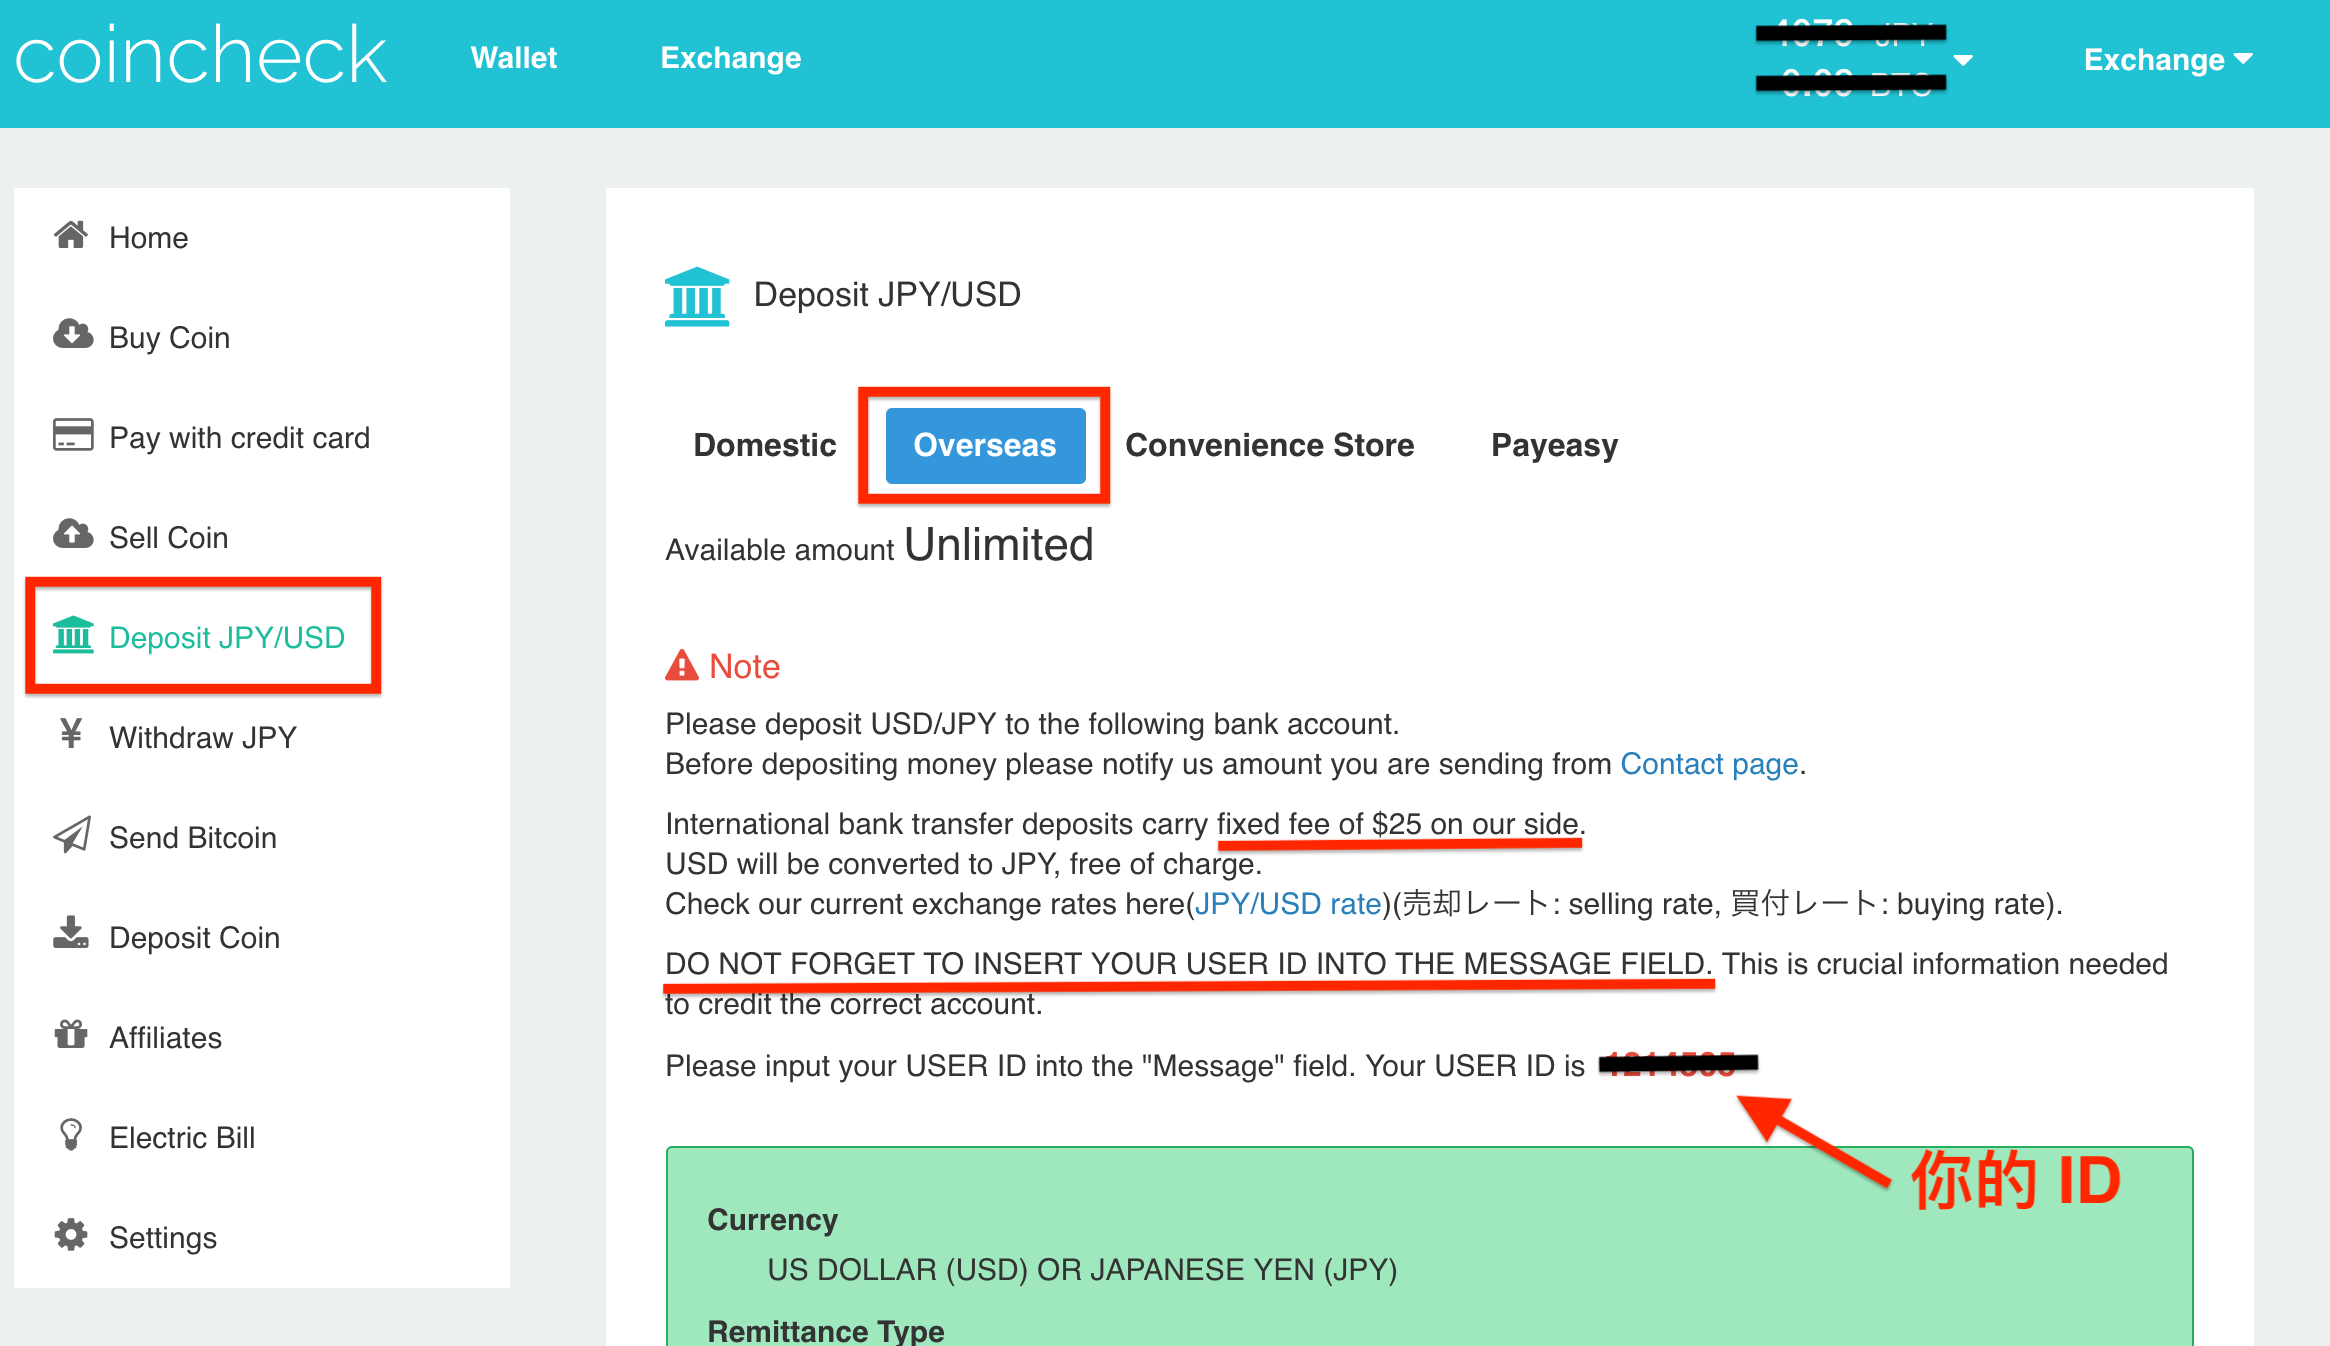The height and width of the screenshot is (1346, 2330).
Task: Open Sell Coin in sidebar
Action: [168, 537]
